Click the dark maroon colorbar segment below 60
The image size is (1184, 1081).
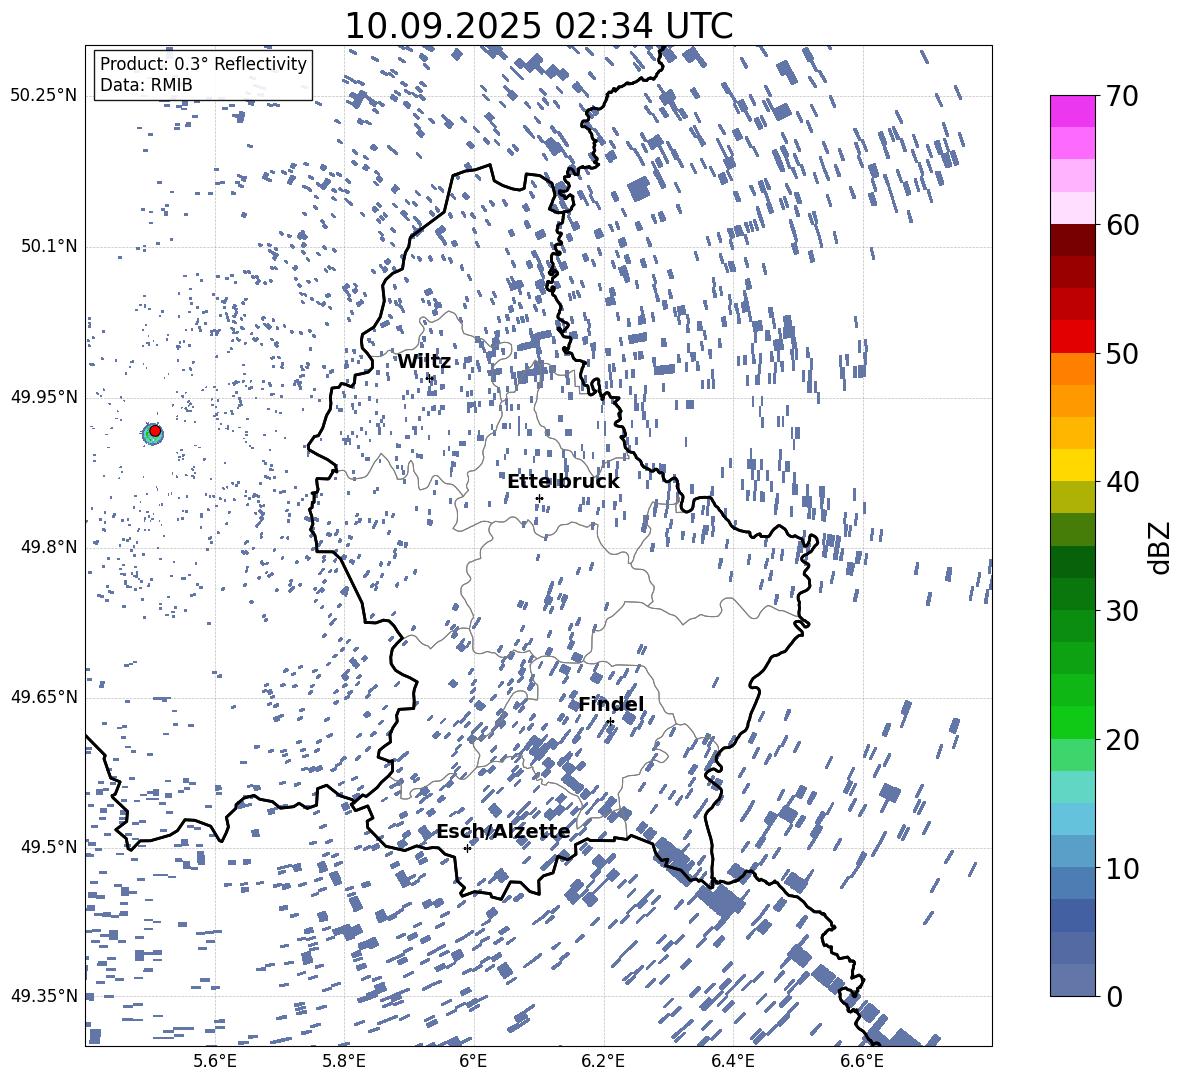[1073, 240]
